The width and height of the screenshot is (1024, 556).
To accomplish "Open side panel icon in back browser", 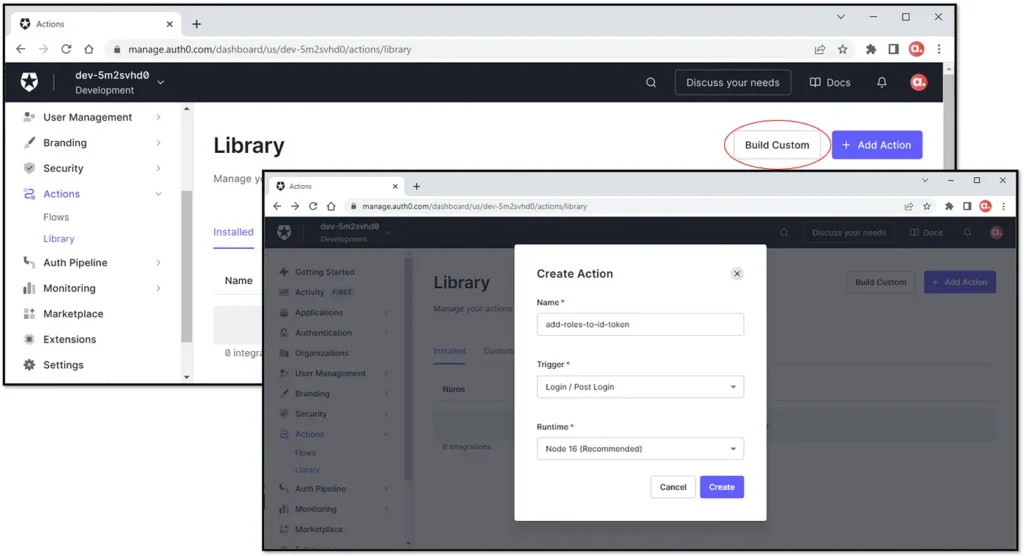I will tap(893, 49).
